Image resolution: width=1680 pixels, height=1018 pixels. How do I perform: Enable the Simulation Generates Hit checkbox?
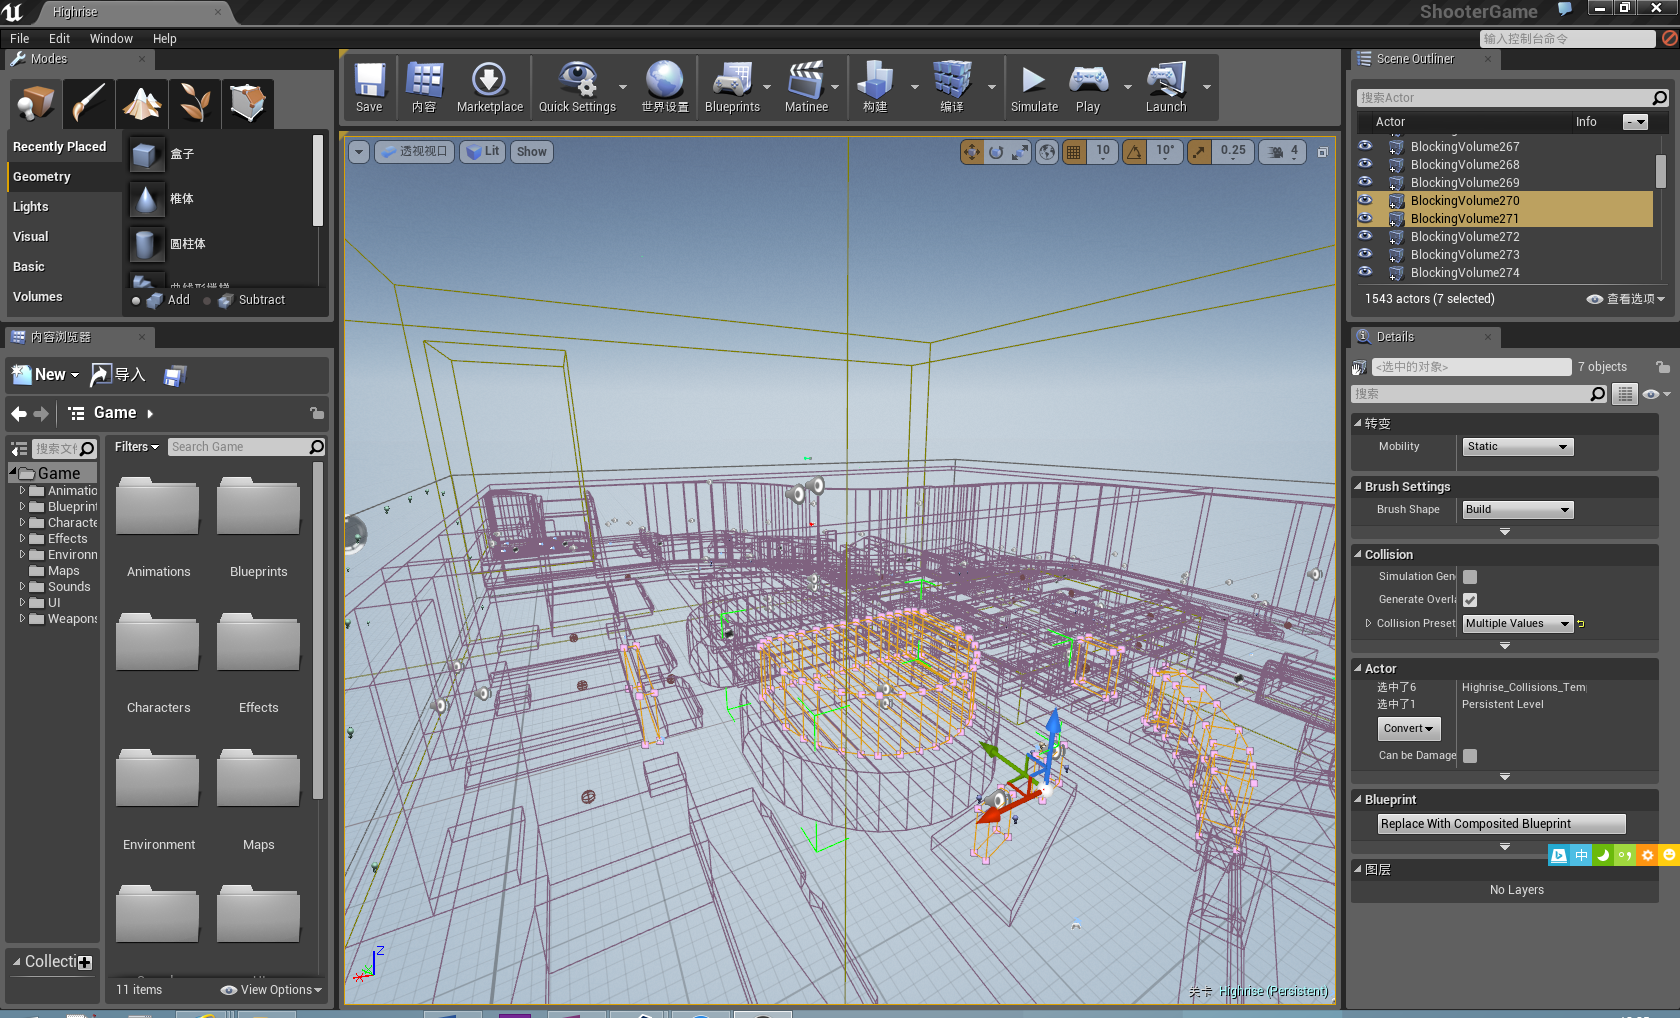1470,577
